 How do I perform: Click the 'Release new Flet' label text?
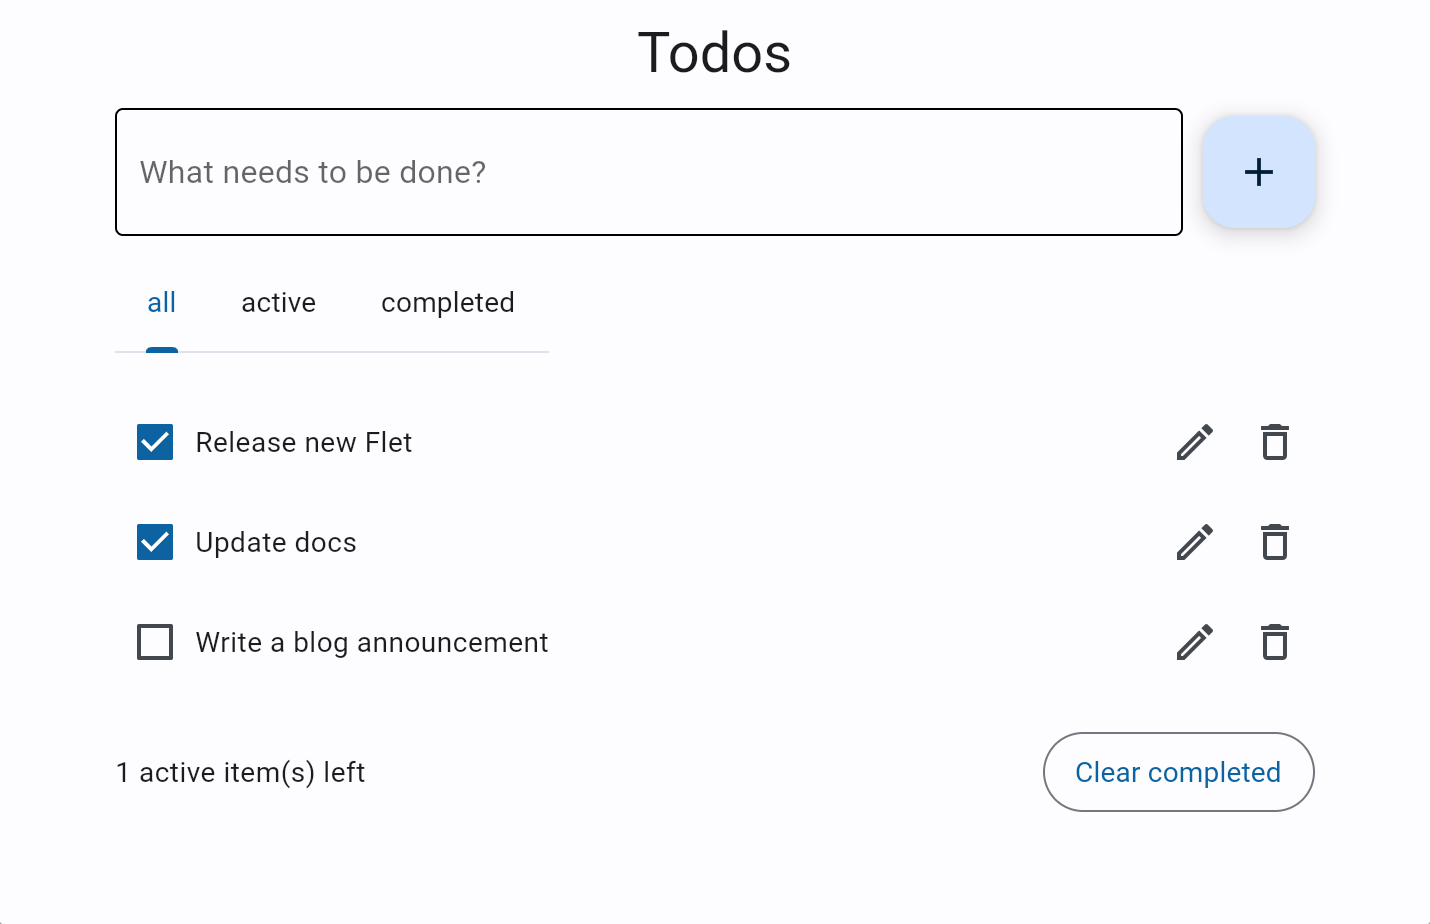(x=304, y=442)
